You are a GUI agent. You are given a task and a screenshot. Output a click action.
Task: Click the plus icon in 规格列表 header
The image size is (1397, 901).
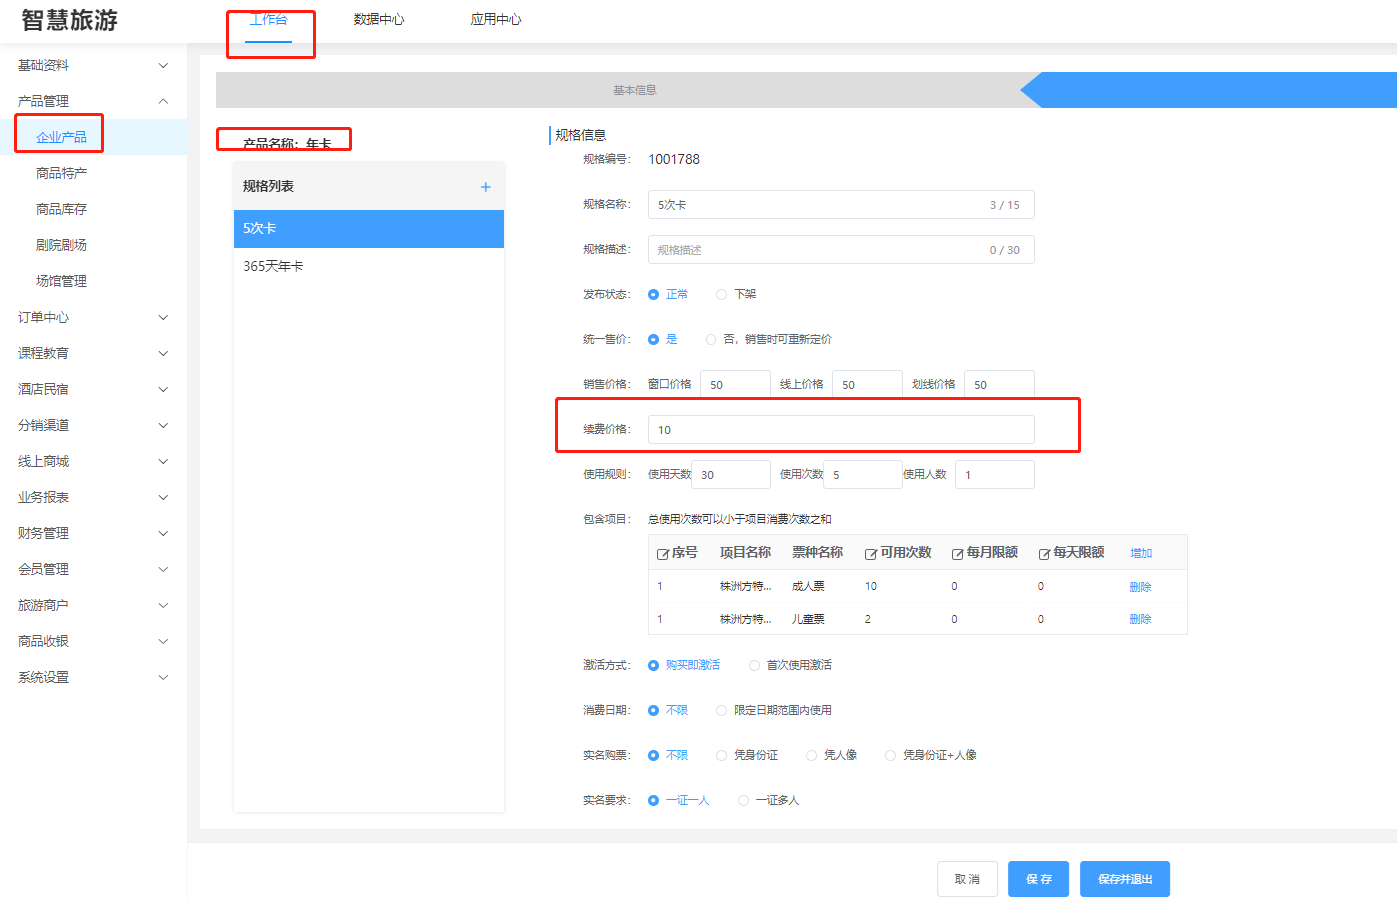pos(486,187)
